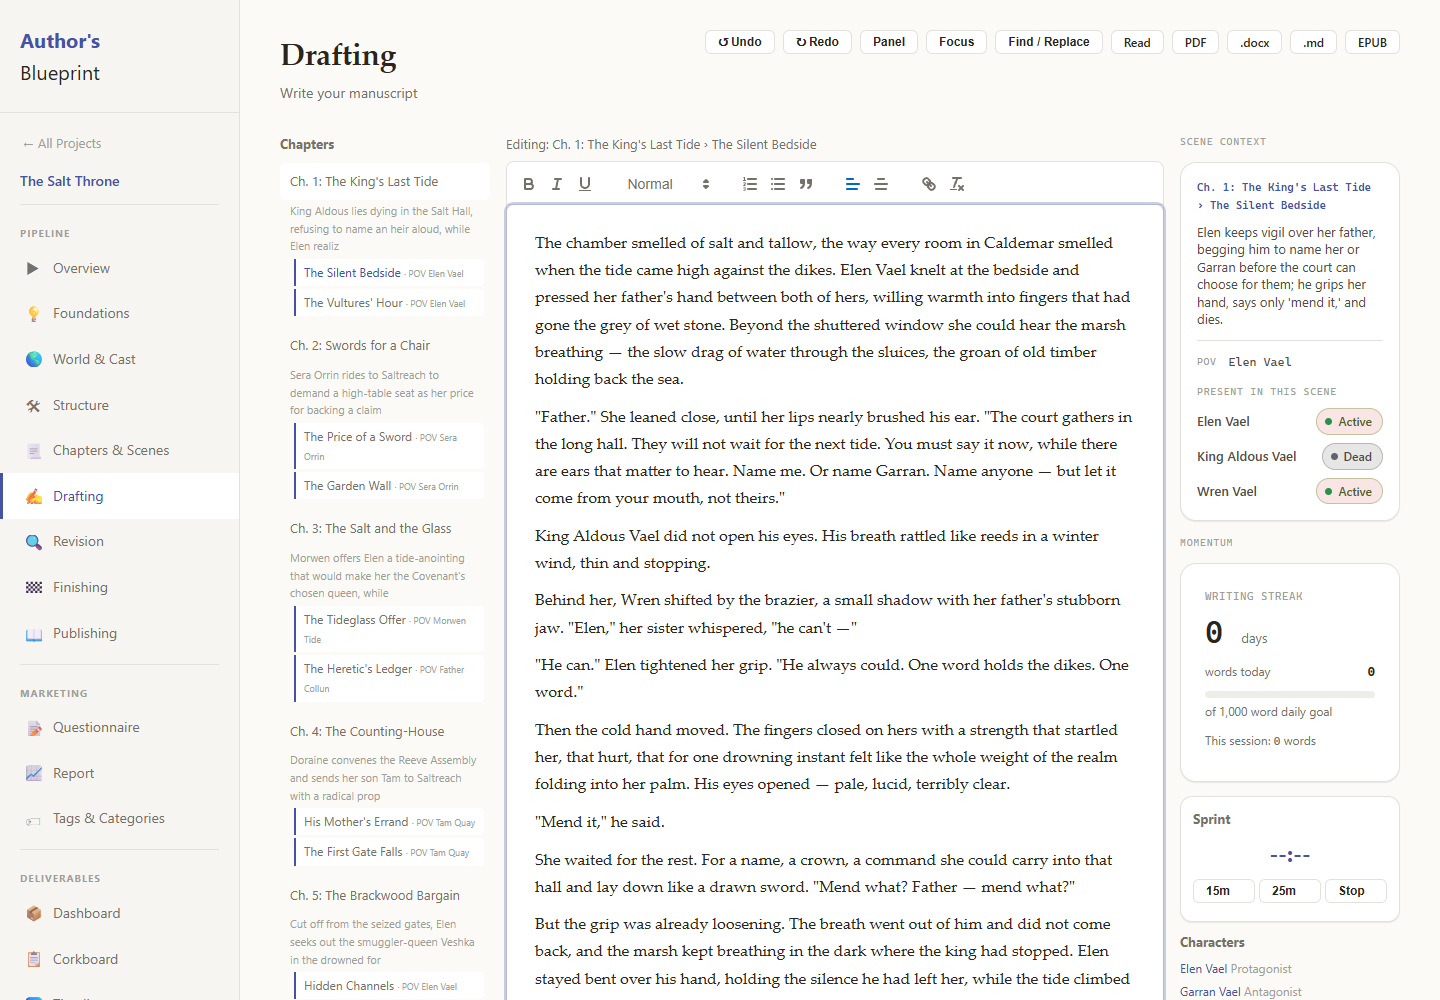Open the Normal paragraph style dropdown
Screen dimensions: 1440x1000
click(x=668, y=184)
